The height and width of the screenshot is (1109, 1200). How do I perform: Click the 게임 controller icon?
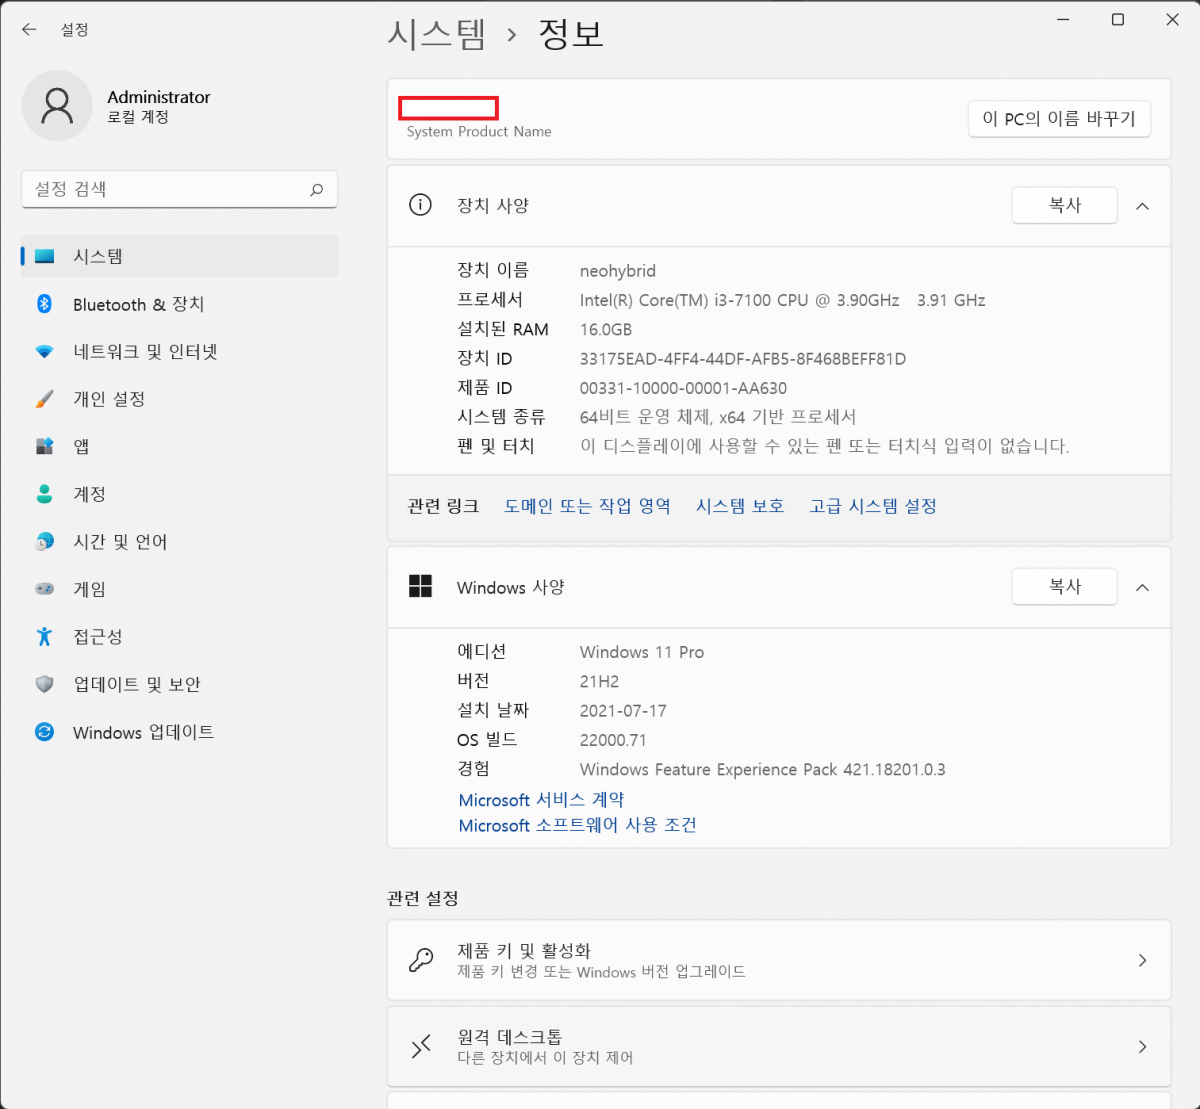pyautogui.click(x=44, y=589)
